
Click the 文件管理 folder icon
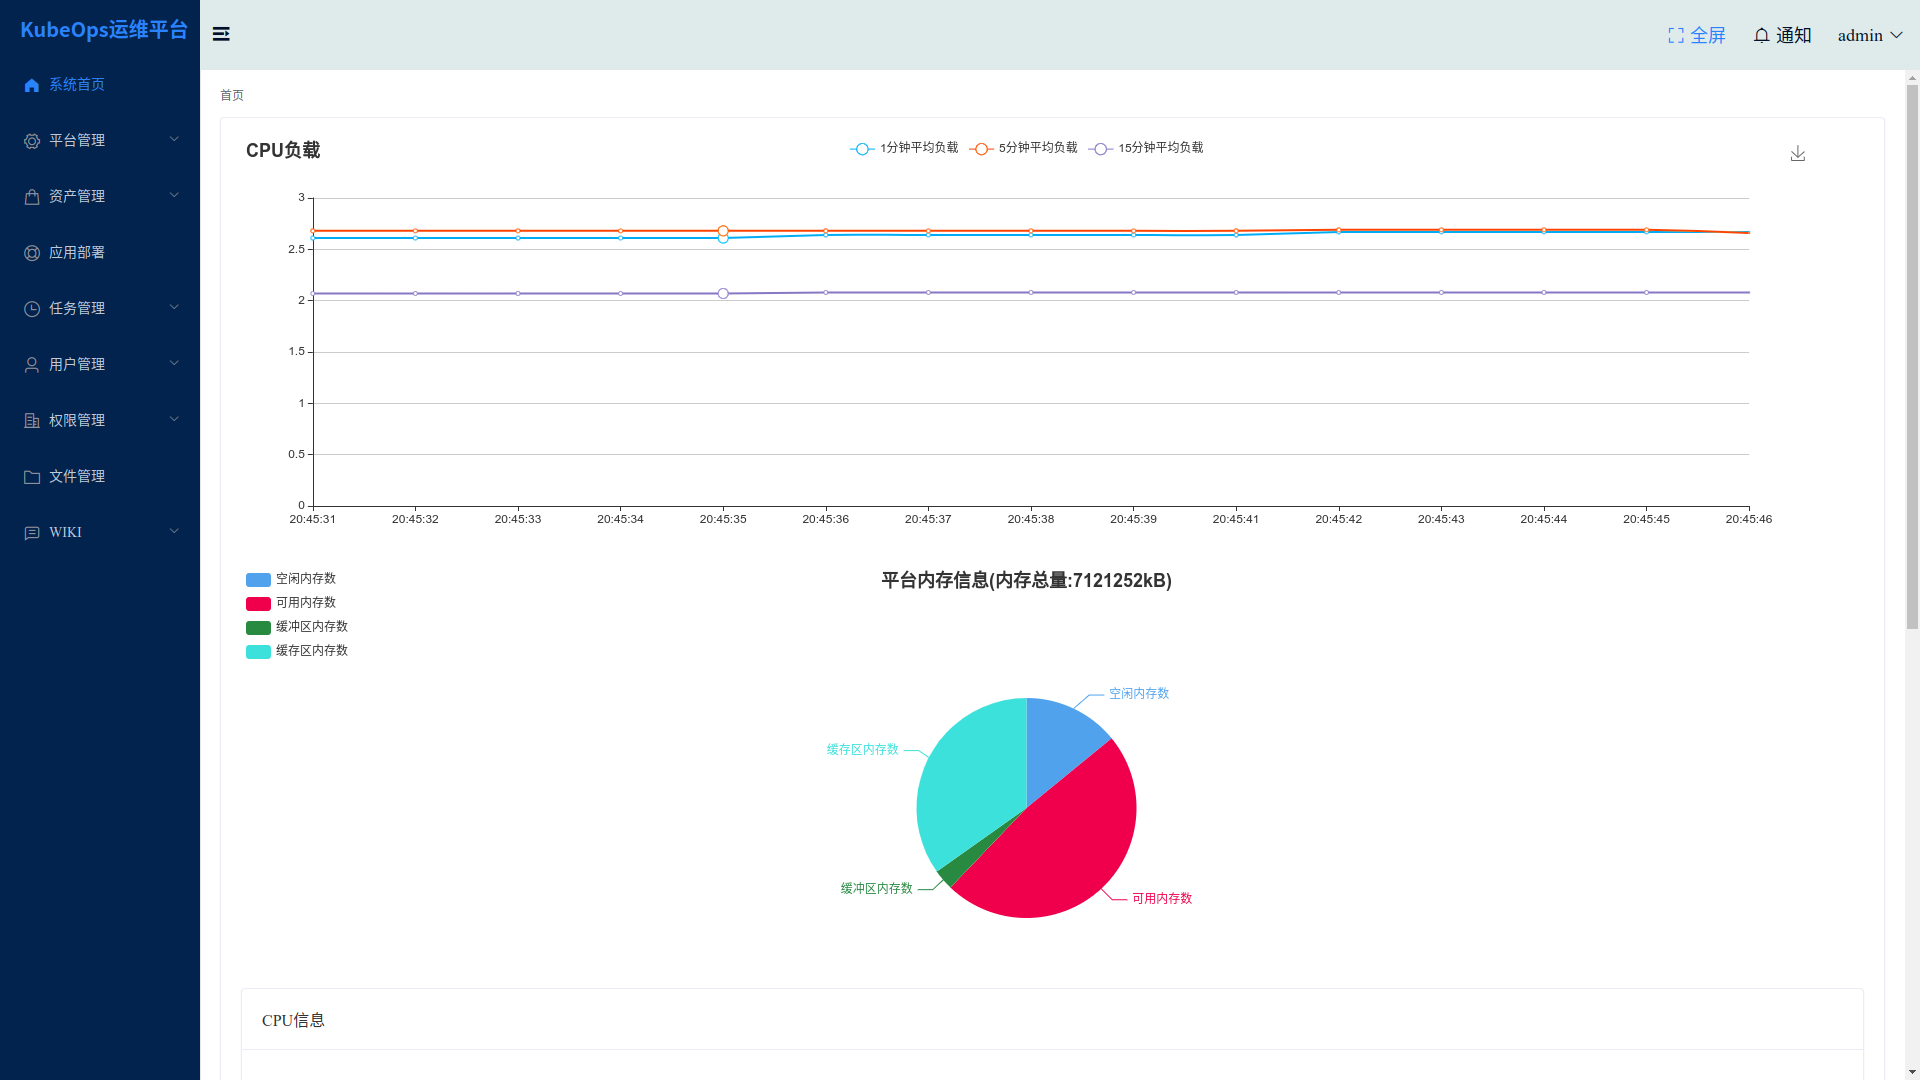coord(32,477)
